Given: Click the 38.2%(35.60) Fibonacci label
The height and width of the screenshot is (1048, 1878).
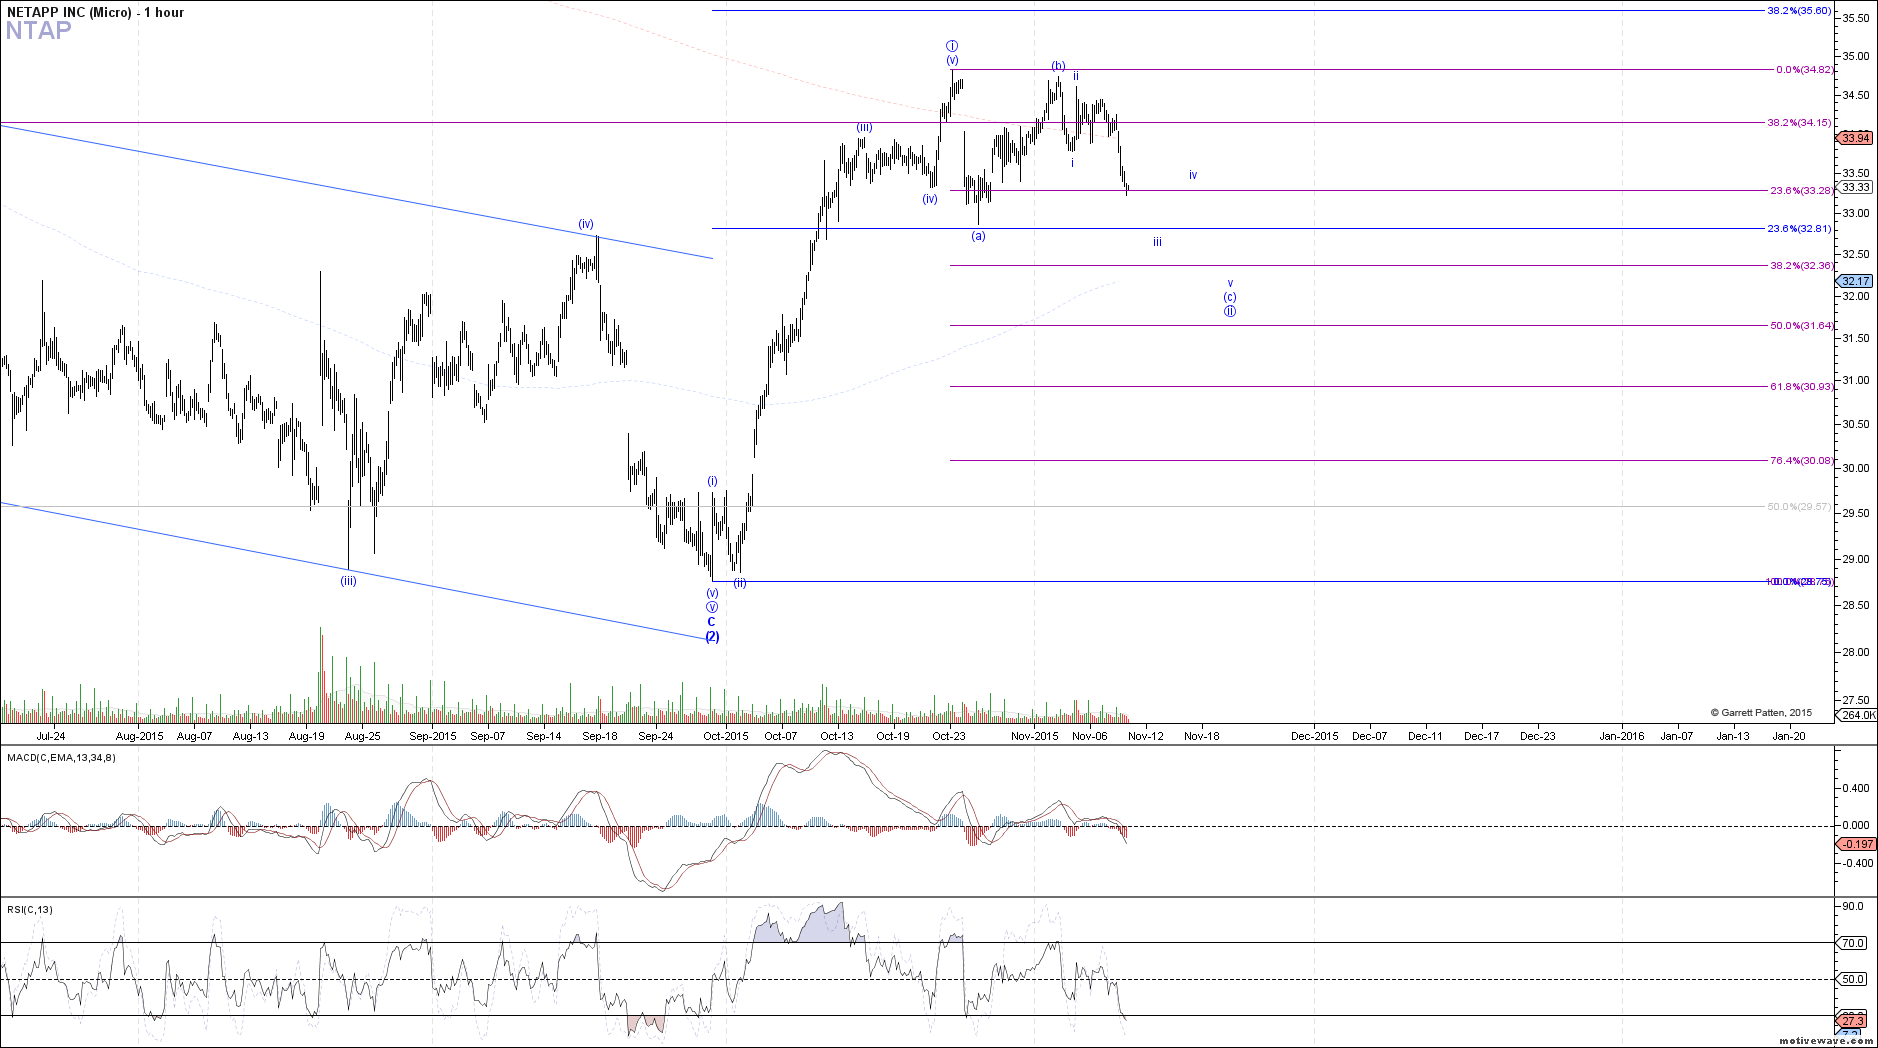Looking at the screenshot, I should (1799, 11).
